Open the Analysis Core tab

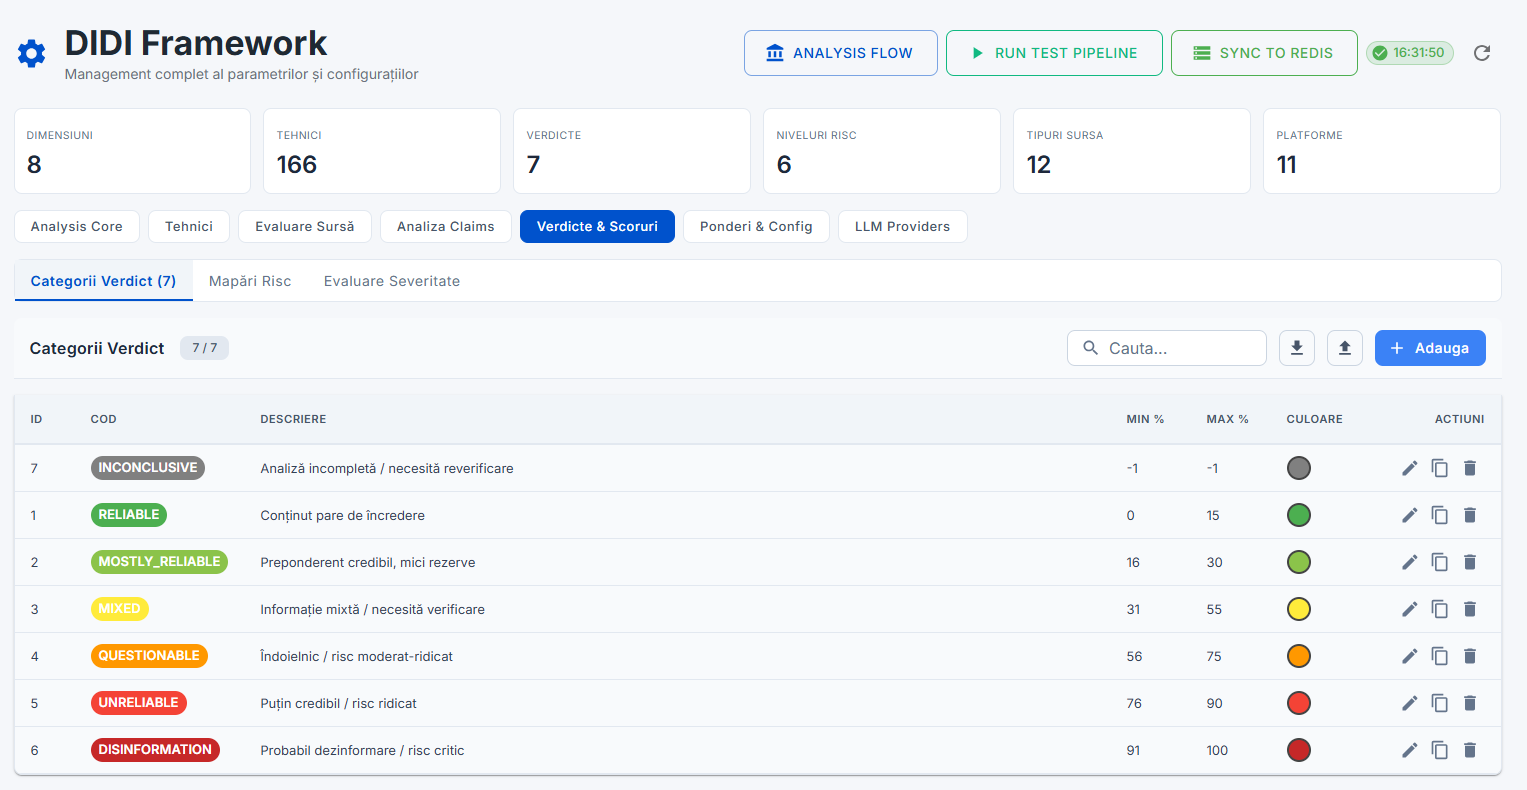[x=77, y=226]
